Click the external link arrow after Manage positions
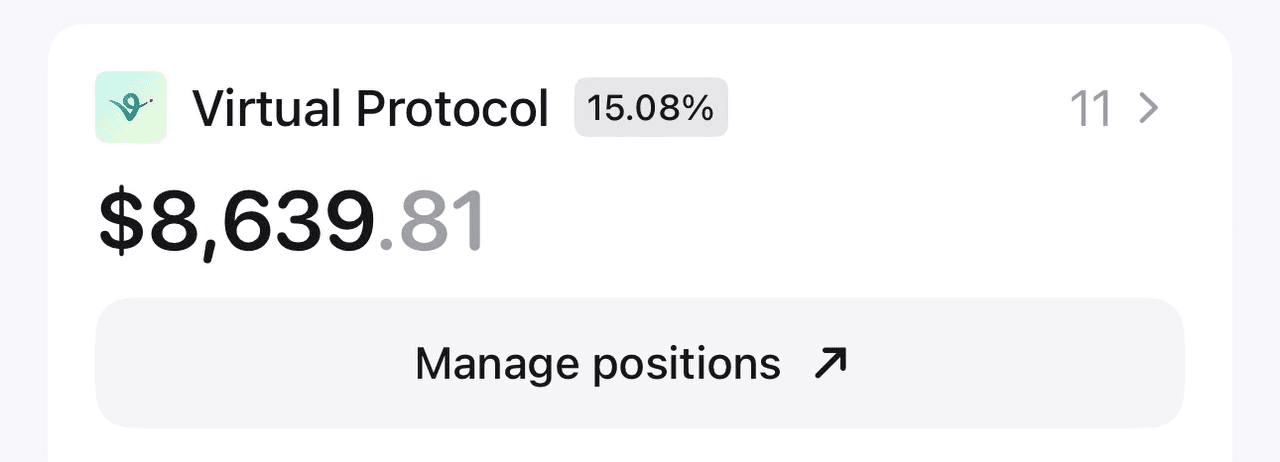This screenshot has height=462, width=1280. tap(830, 364)
